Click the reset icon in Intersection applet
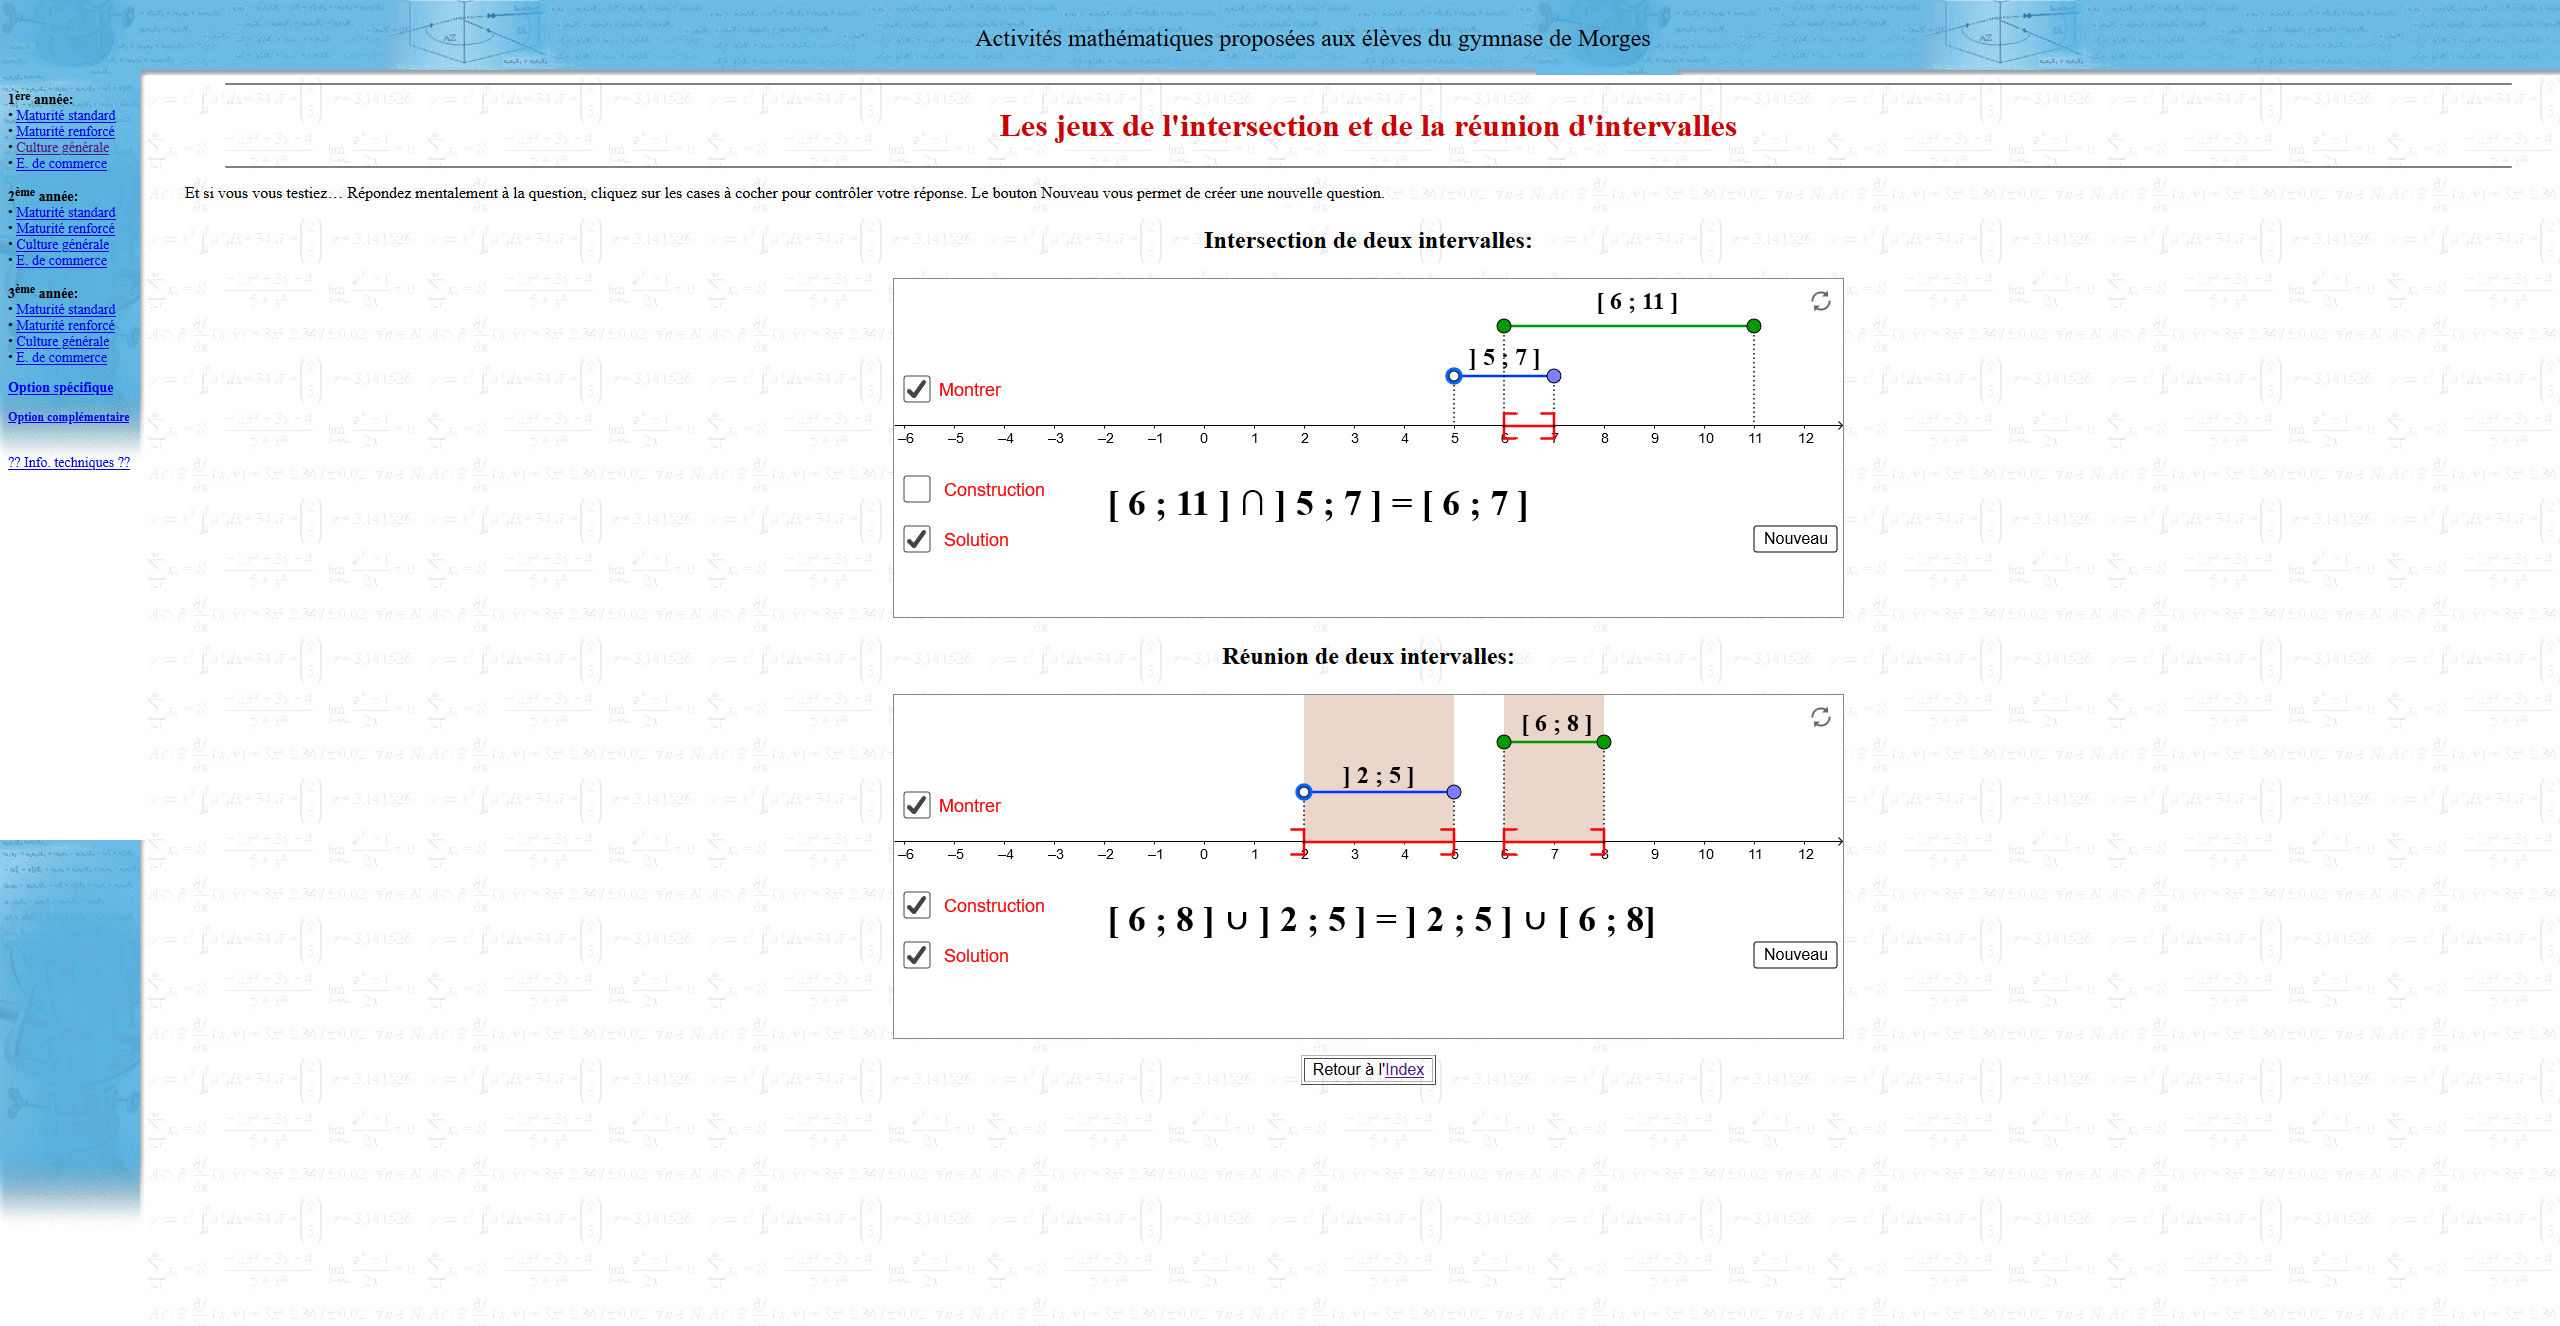The width and height of the screenshot is (2560, 1326). 1820,301
